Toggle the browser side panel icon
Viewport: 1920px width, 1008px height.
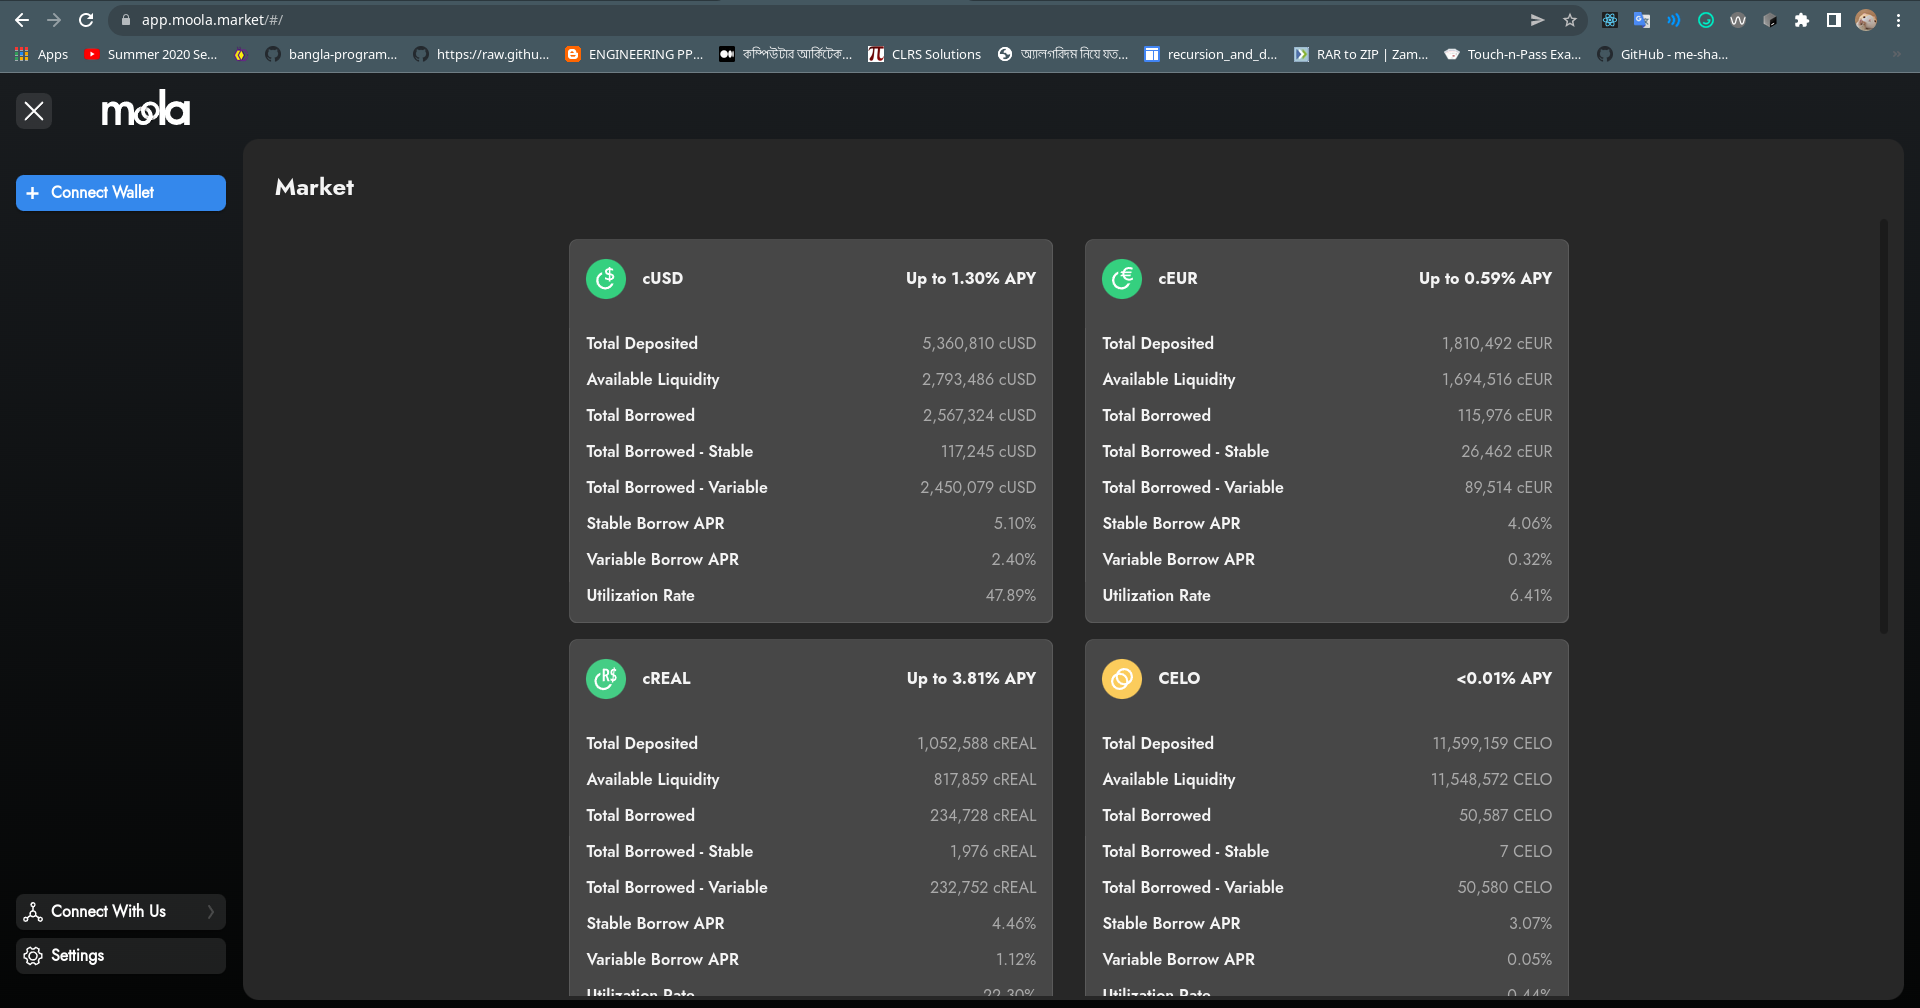[x=1833, y=20]
